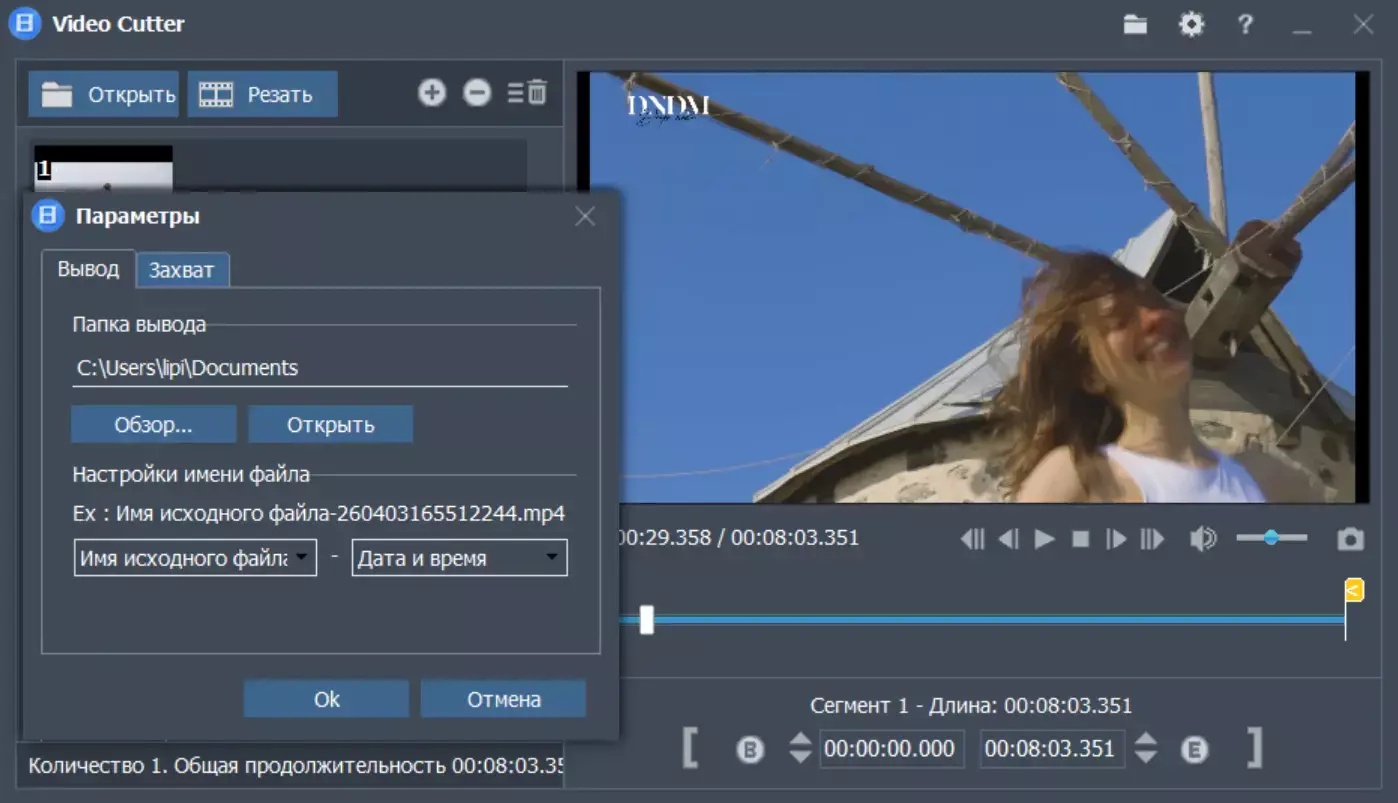The width and height of the screenshot is (1398, 803).
Task: Confirm settings with the Ok button
Action: pos(326,699)
